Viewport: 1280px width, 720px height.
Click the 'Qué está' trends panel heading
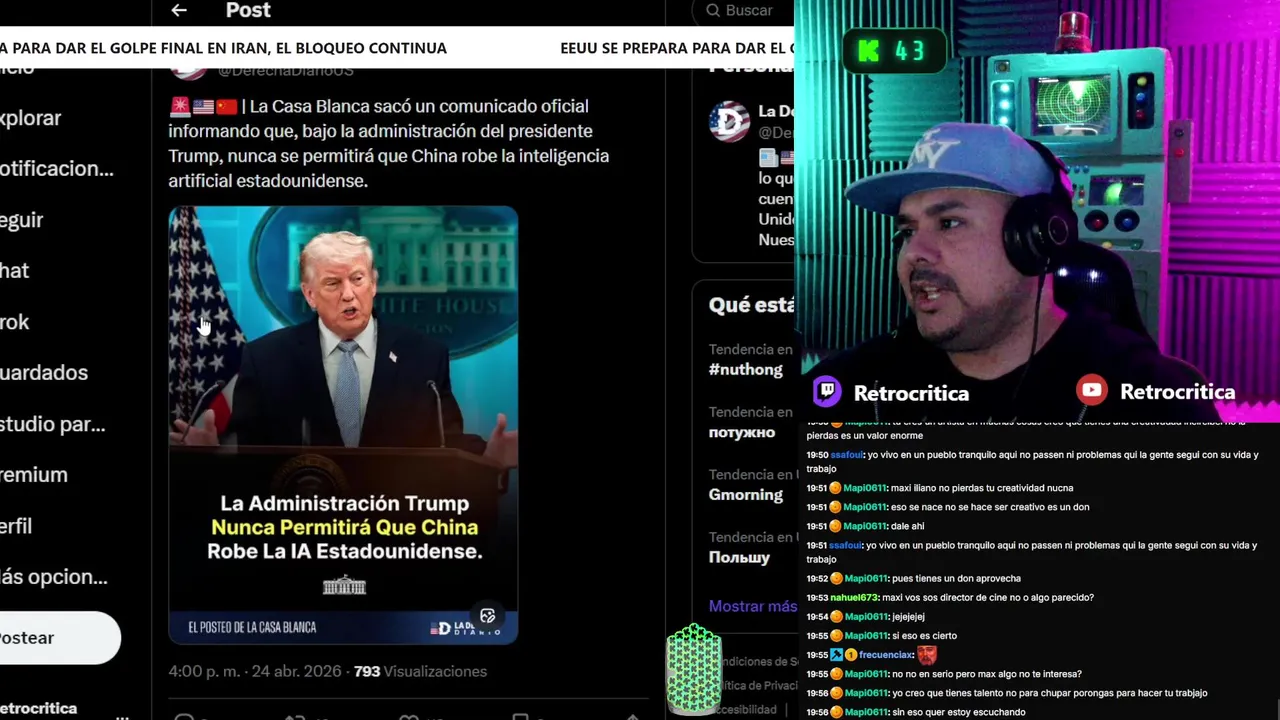(752, 305)
